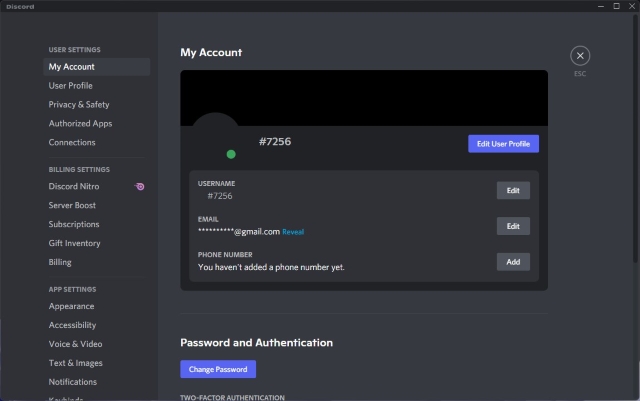Open Privacy & Safety settings
Image resolution: width=640 pixels, height=401 pixels.
tap(97, 105)
